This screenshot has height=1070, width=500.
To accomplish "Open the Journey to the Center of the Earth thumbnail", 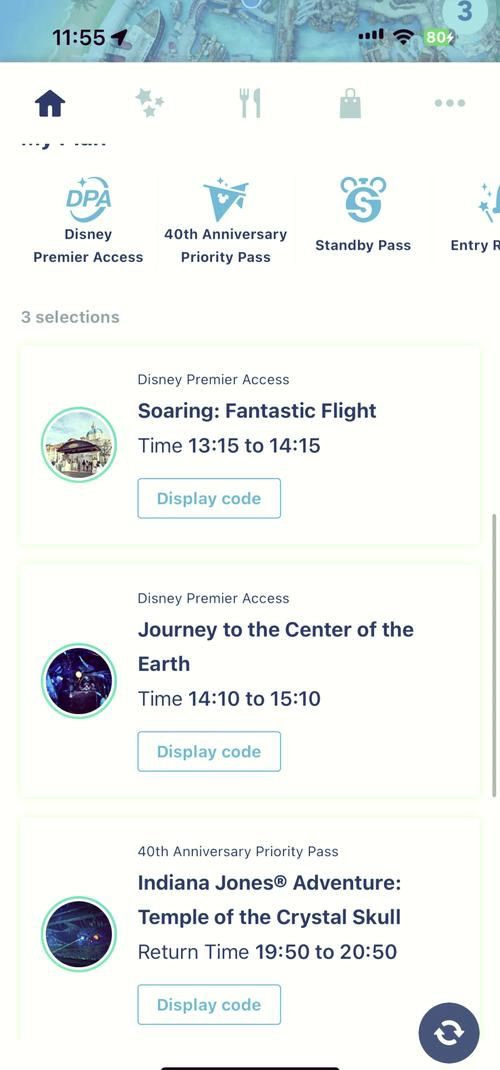I will [x=79, y=681].
